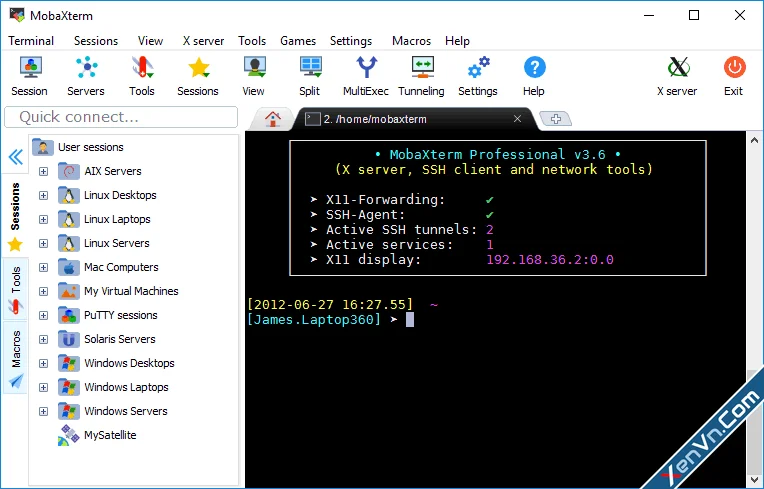Select the User sessions label
This screenshot has height=489, width=764.
91,147
